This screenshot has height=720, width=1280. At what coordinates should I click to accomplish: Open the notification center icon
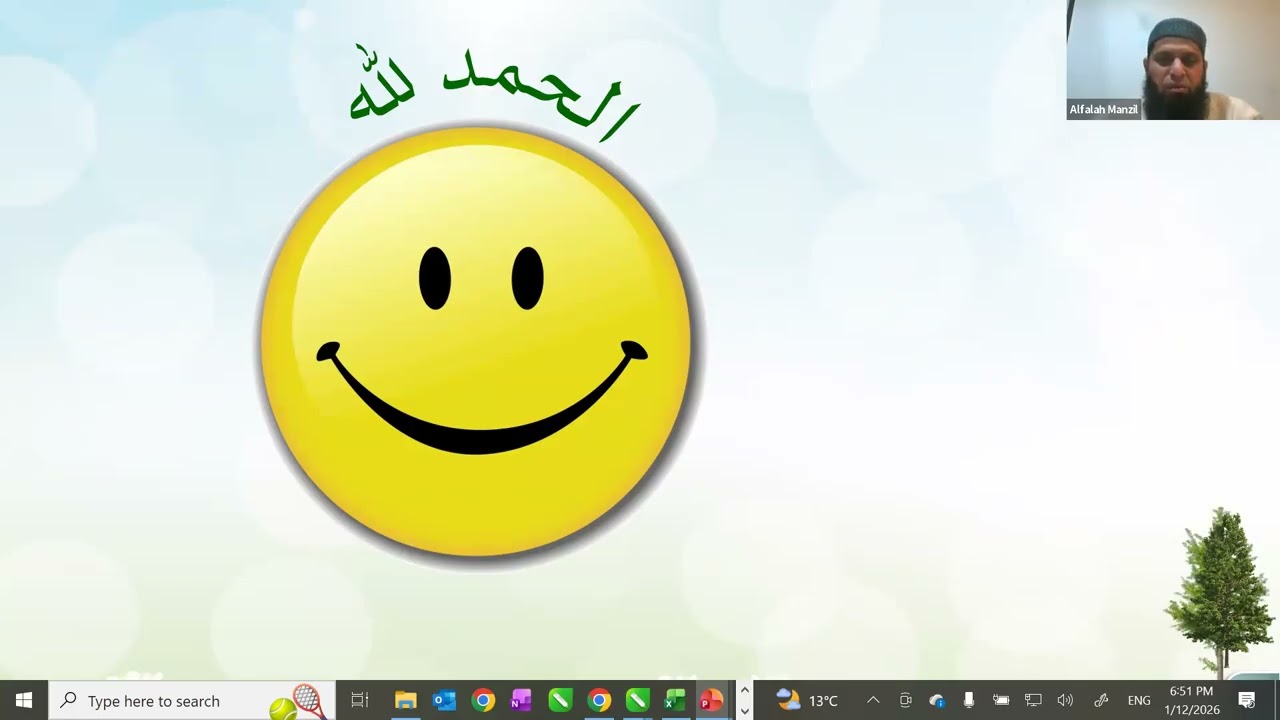[x=1247, y=700]
